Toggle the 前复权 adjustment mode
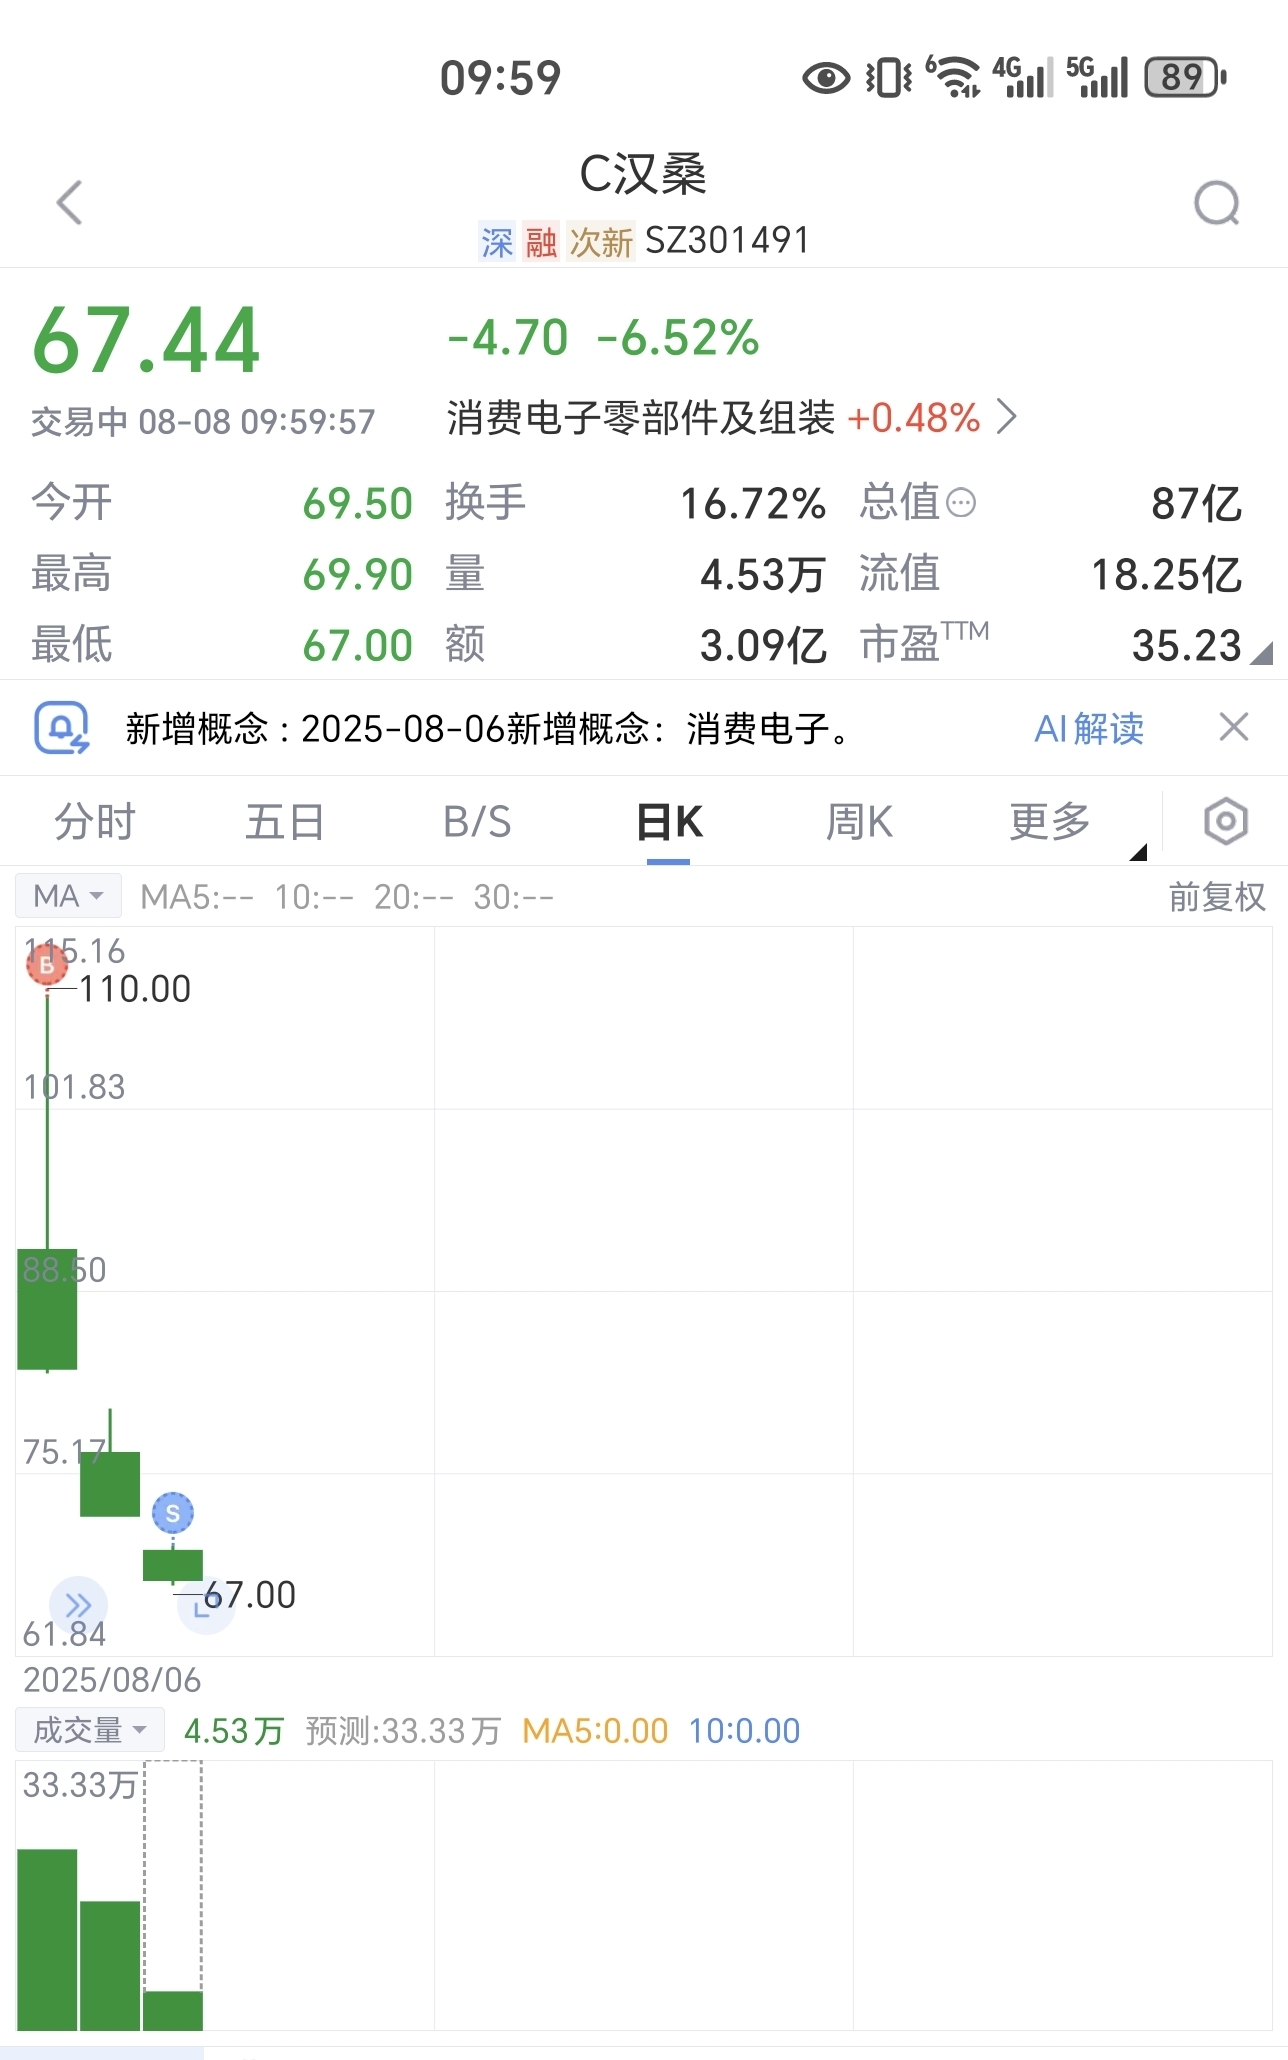 [1217, 897]
